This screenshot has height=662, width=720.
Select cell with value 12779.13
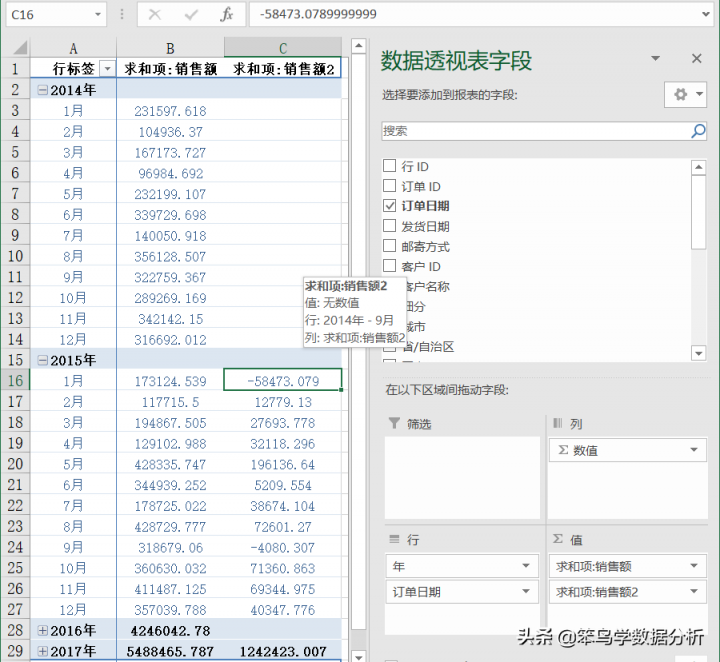tap(283, 402)
